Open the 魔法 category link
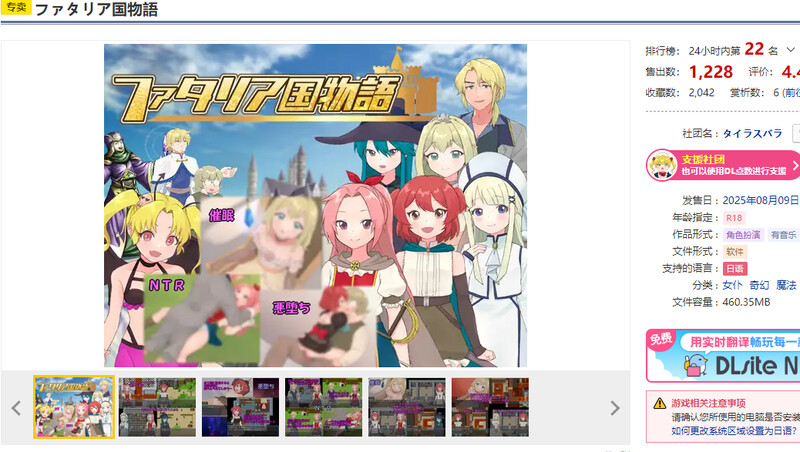Viewport: 800px width, 452px height. [x=786, y=285]
